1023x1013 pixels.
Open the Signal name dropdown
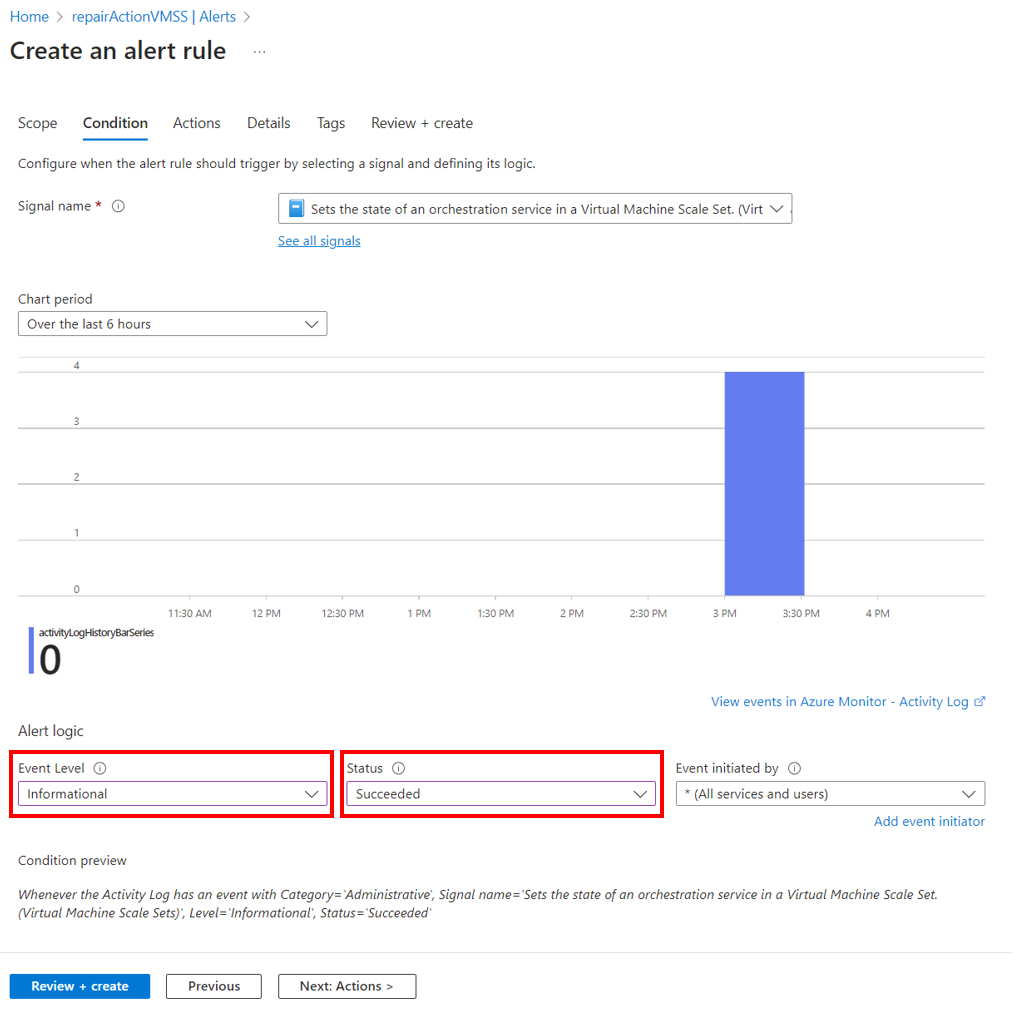pyautogui.click(x=535, y=209)
